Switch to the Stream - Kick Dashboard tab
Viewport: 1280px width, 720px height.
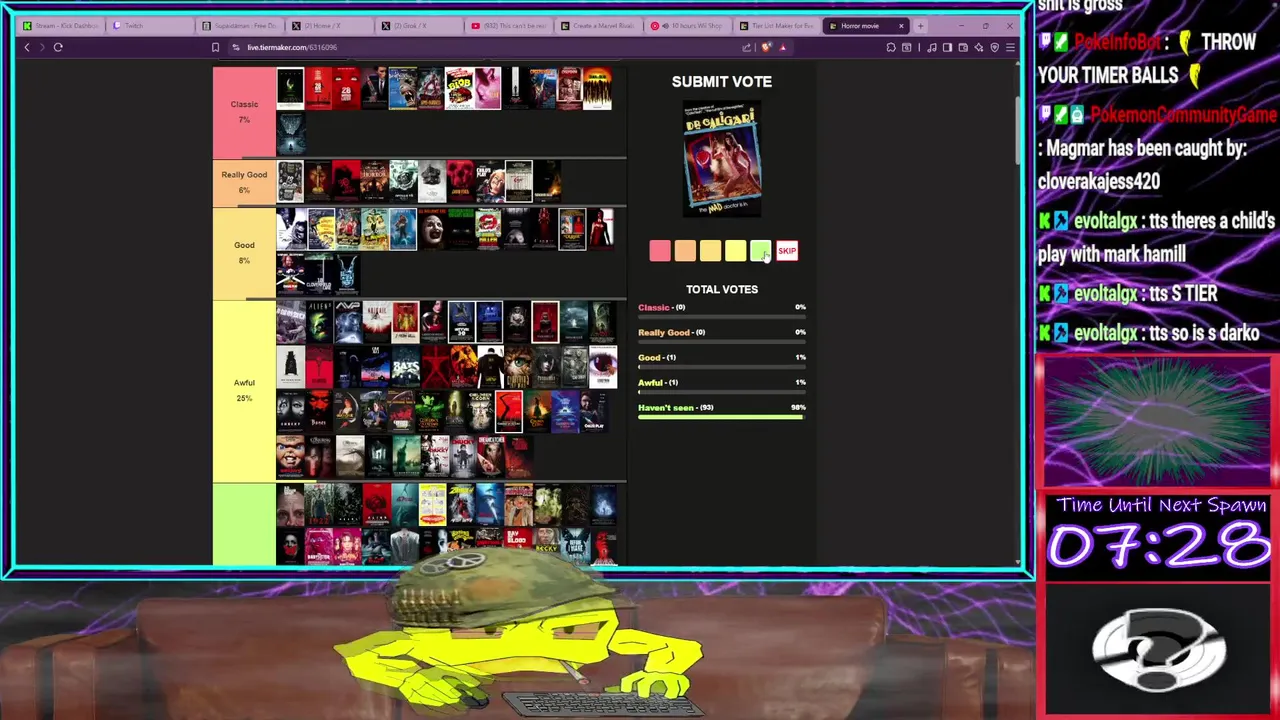[x=61, y=26]
